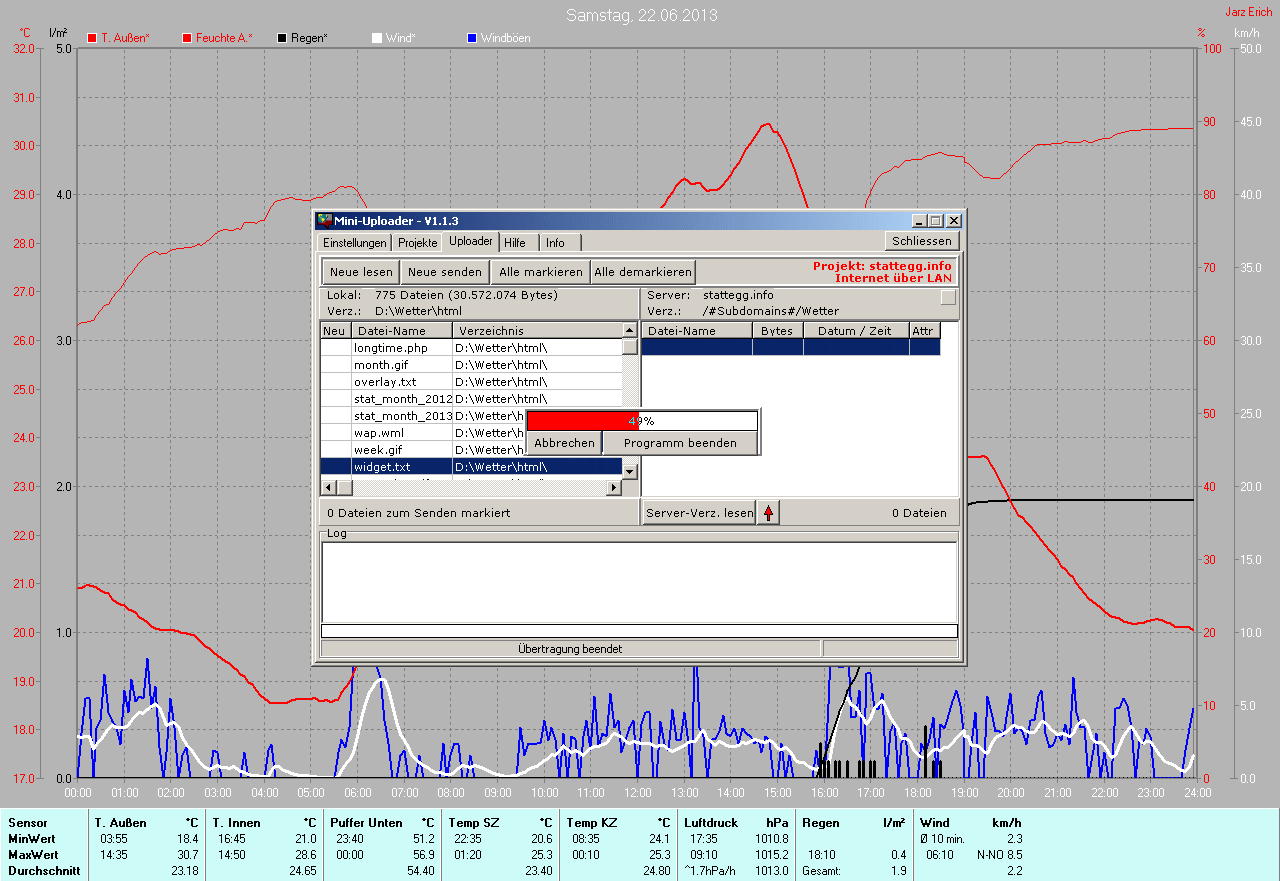This screenshot has width=1280, height=881.
Task: Click the Server-Verz. lesen button
Action: tap(699, 513)
